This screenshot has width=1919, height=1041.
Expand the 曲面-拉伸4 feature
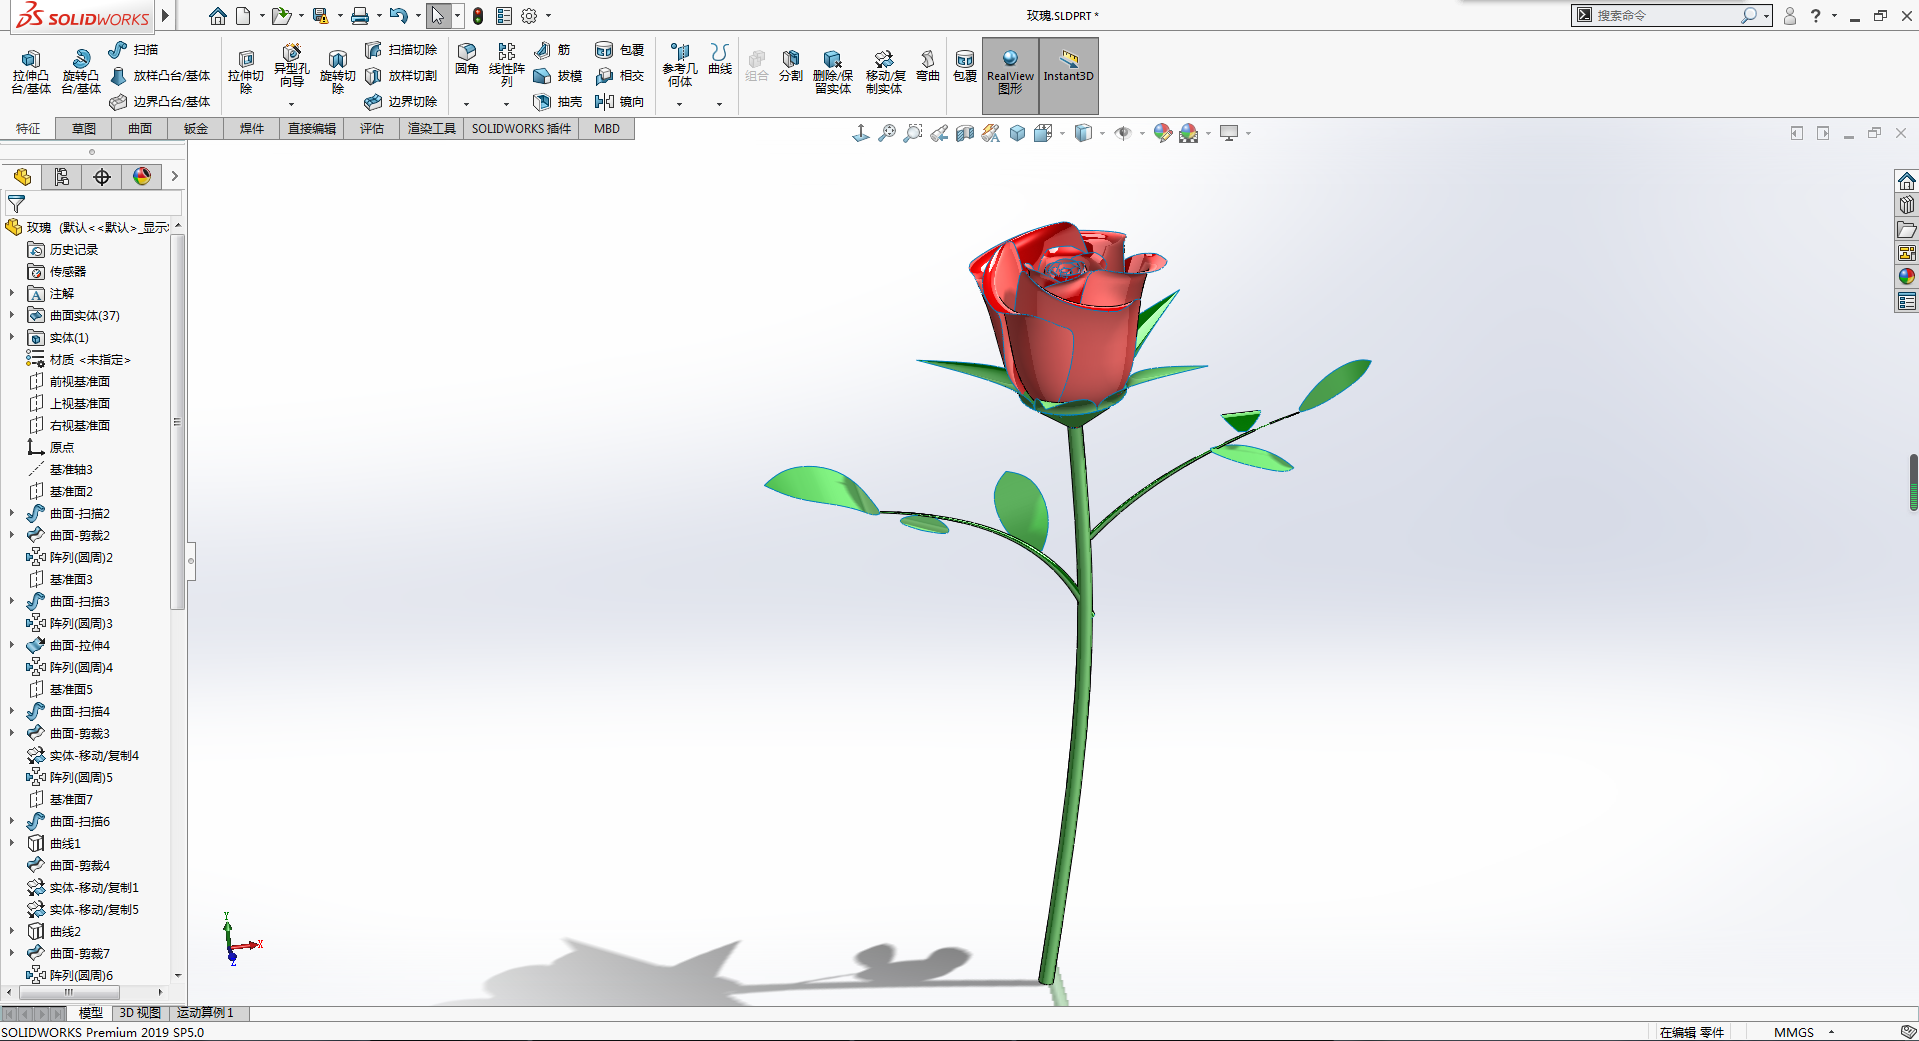[x=12, y=646]
